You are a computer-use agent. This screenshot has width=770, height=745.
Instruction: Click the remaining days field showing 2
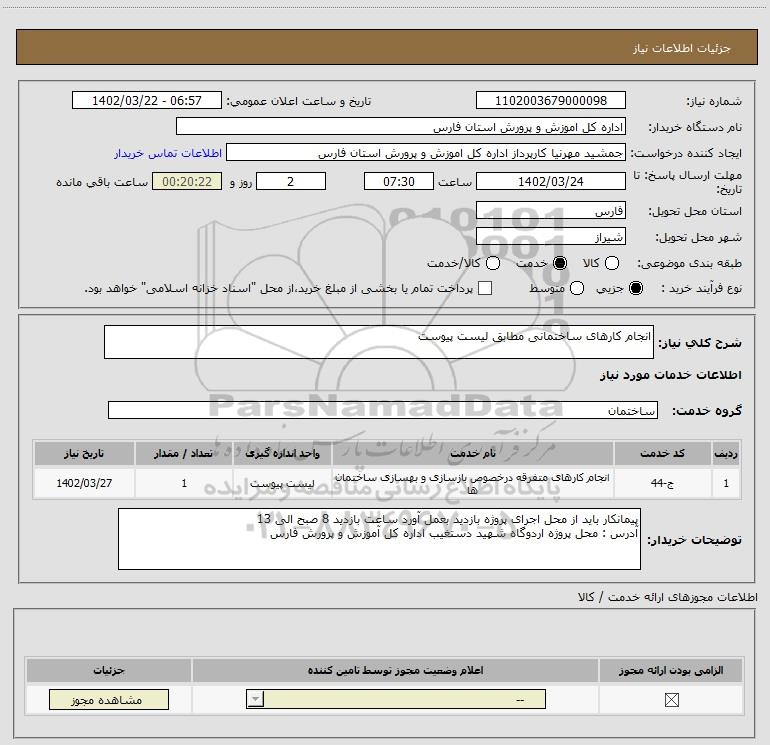tap(291, 181)
